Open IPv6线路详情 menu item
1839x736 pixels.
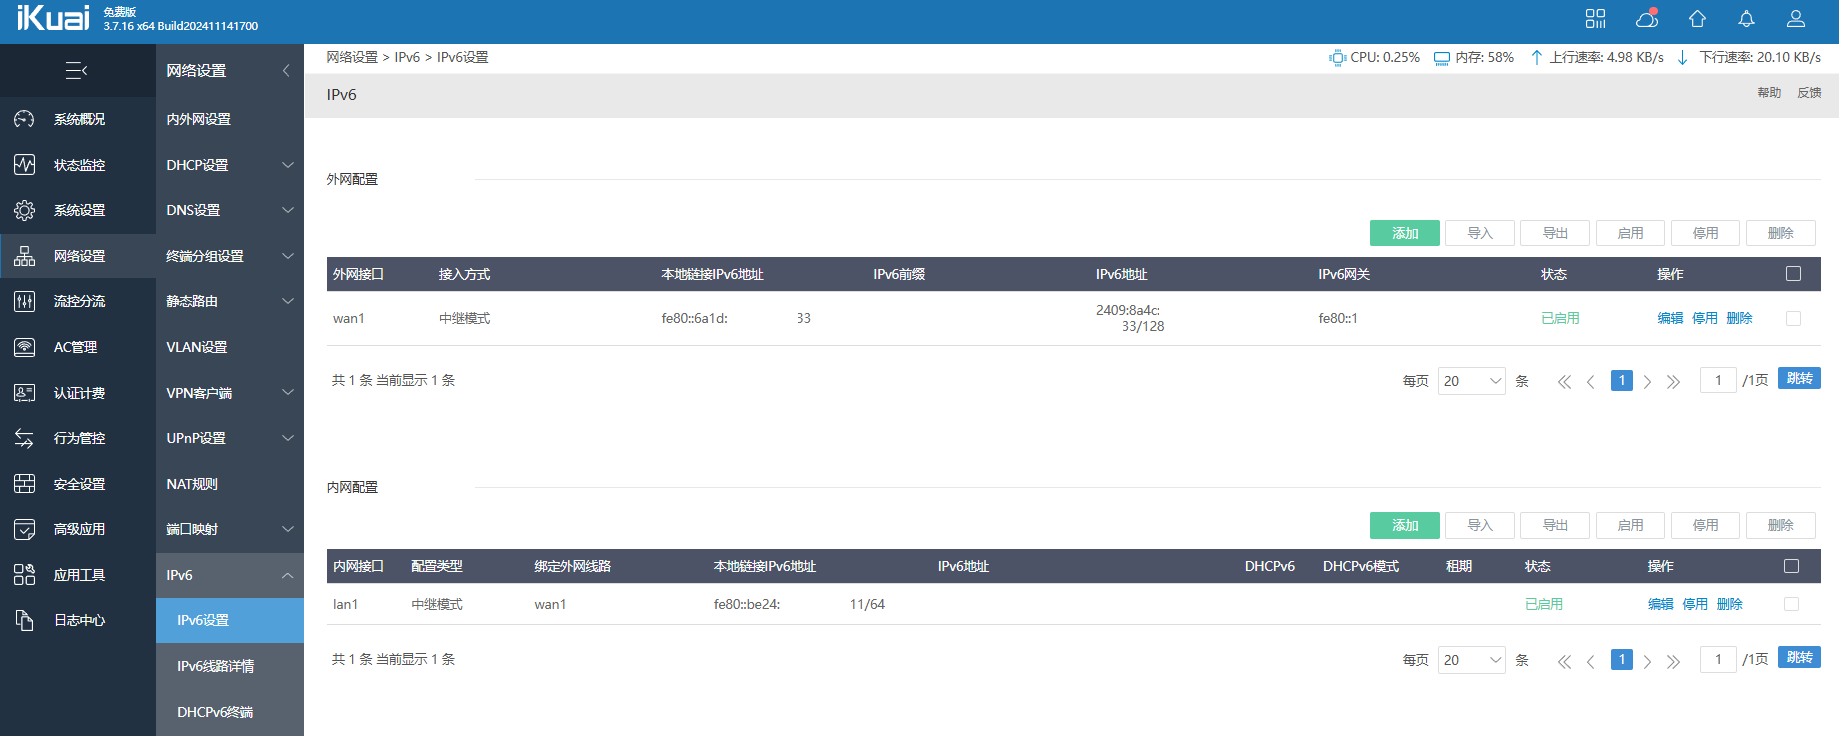[x=215, y=666]
